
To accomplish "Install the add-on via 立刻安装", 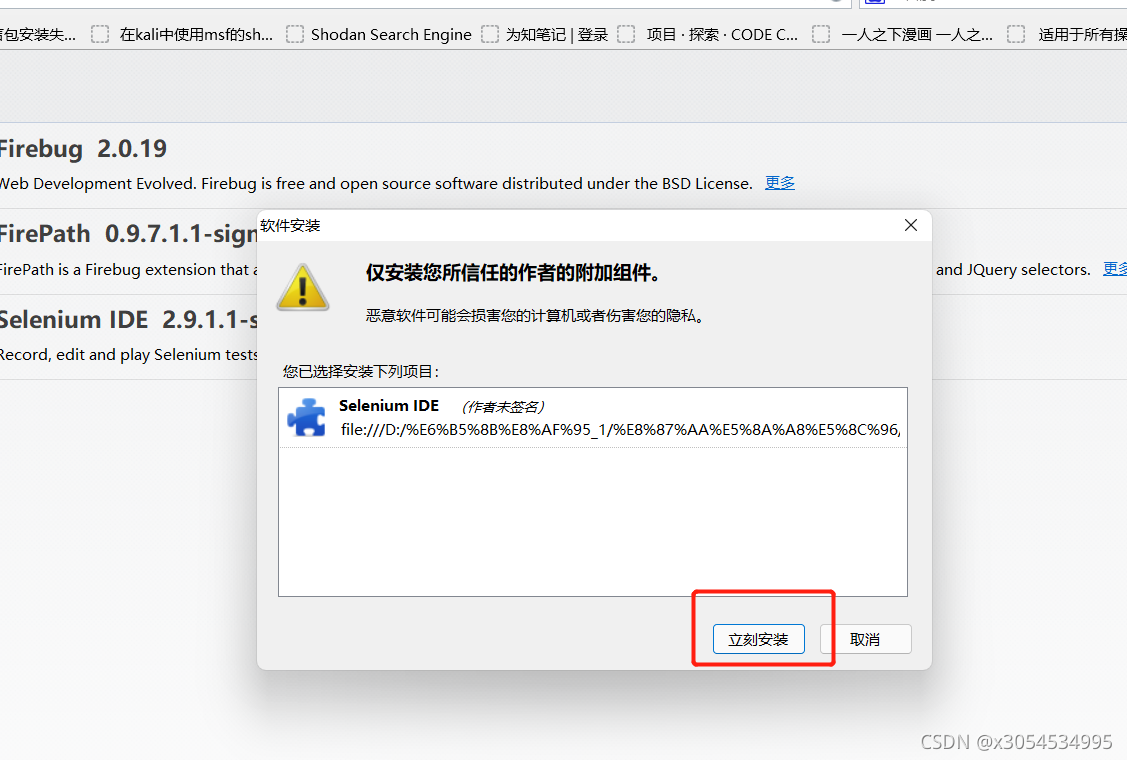I will 758,639.
